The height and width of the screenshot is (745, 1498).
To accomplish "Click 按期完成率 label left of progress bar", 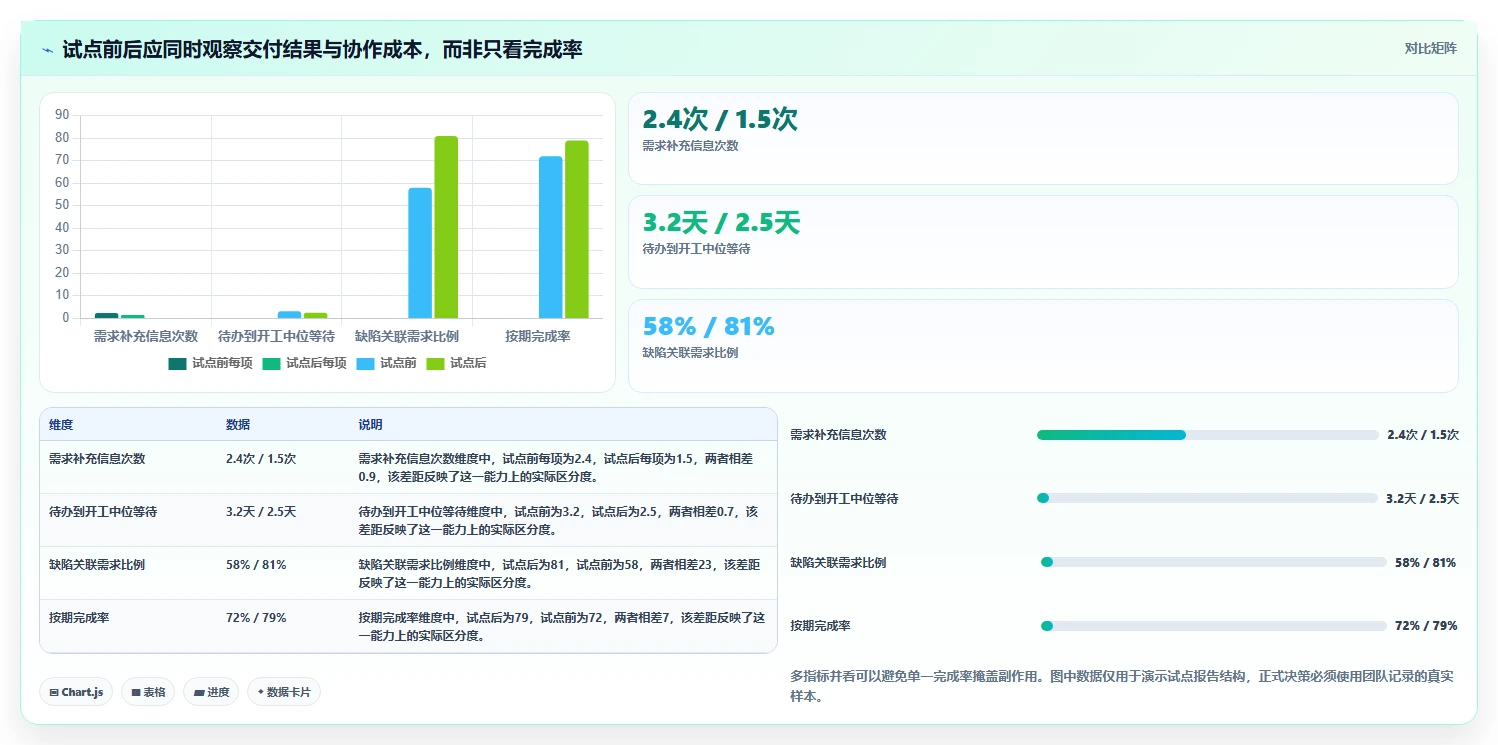I will click(820, 626).
